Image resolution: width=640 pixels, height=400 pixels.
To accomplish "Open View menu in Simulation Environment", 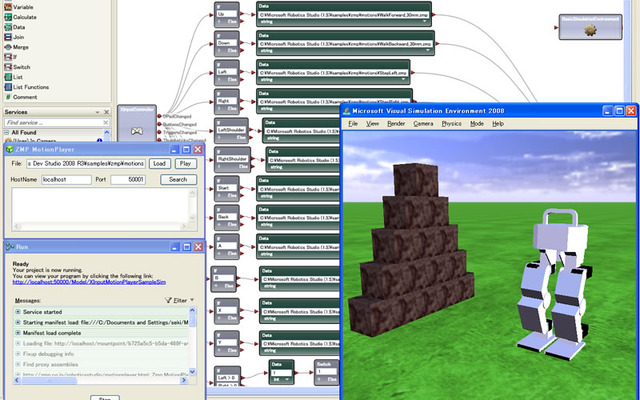I will 372,123.
